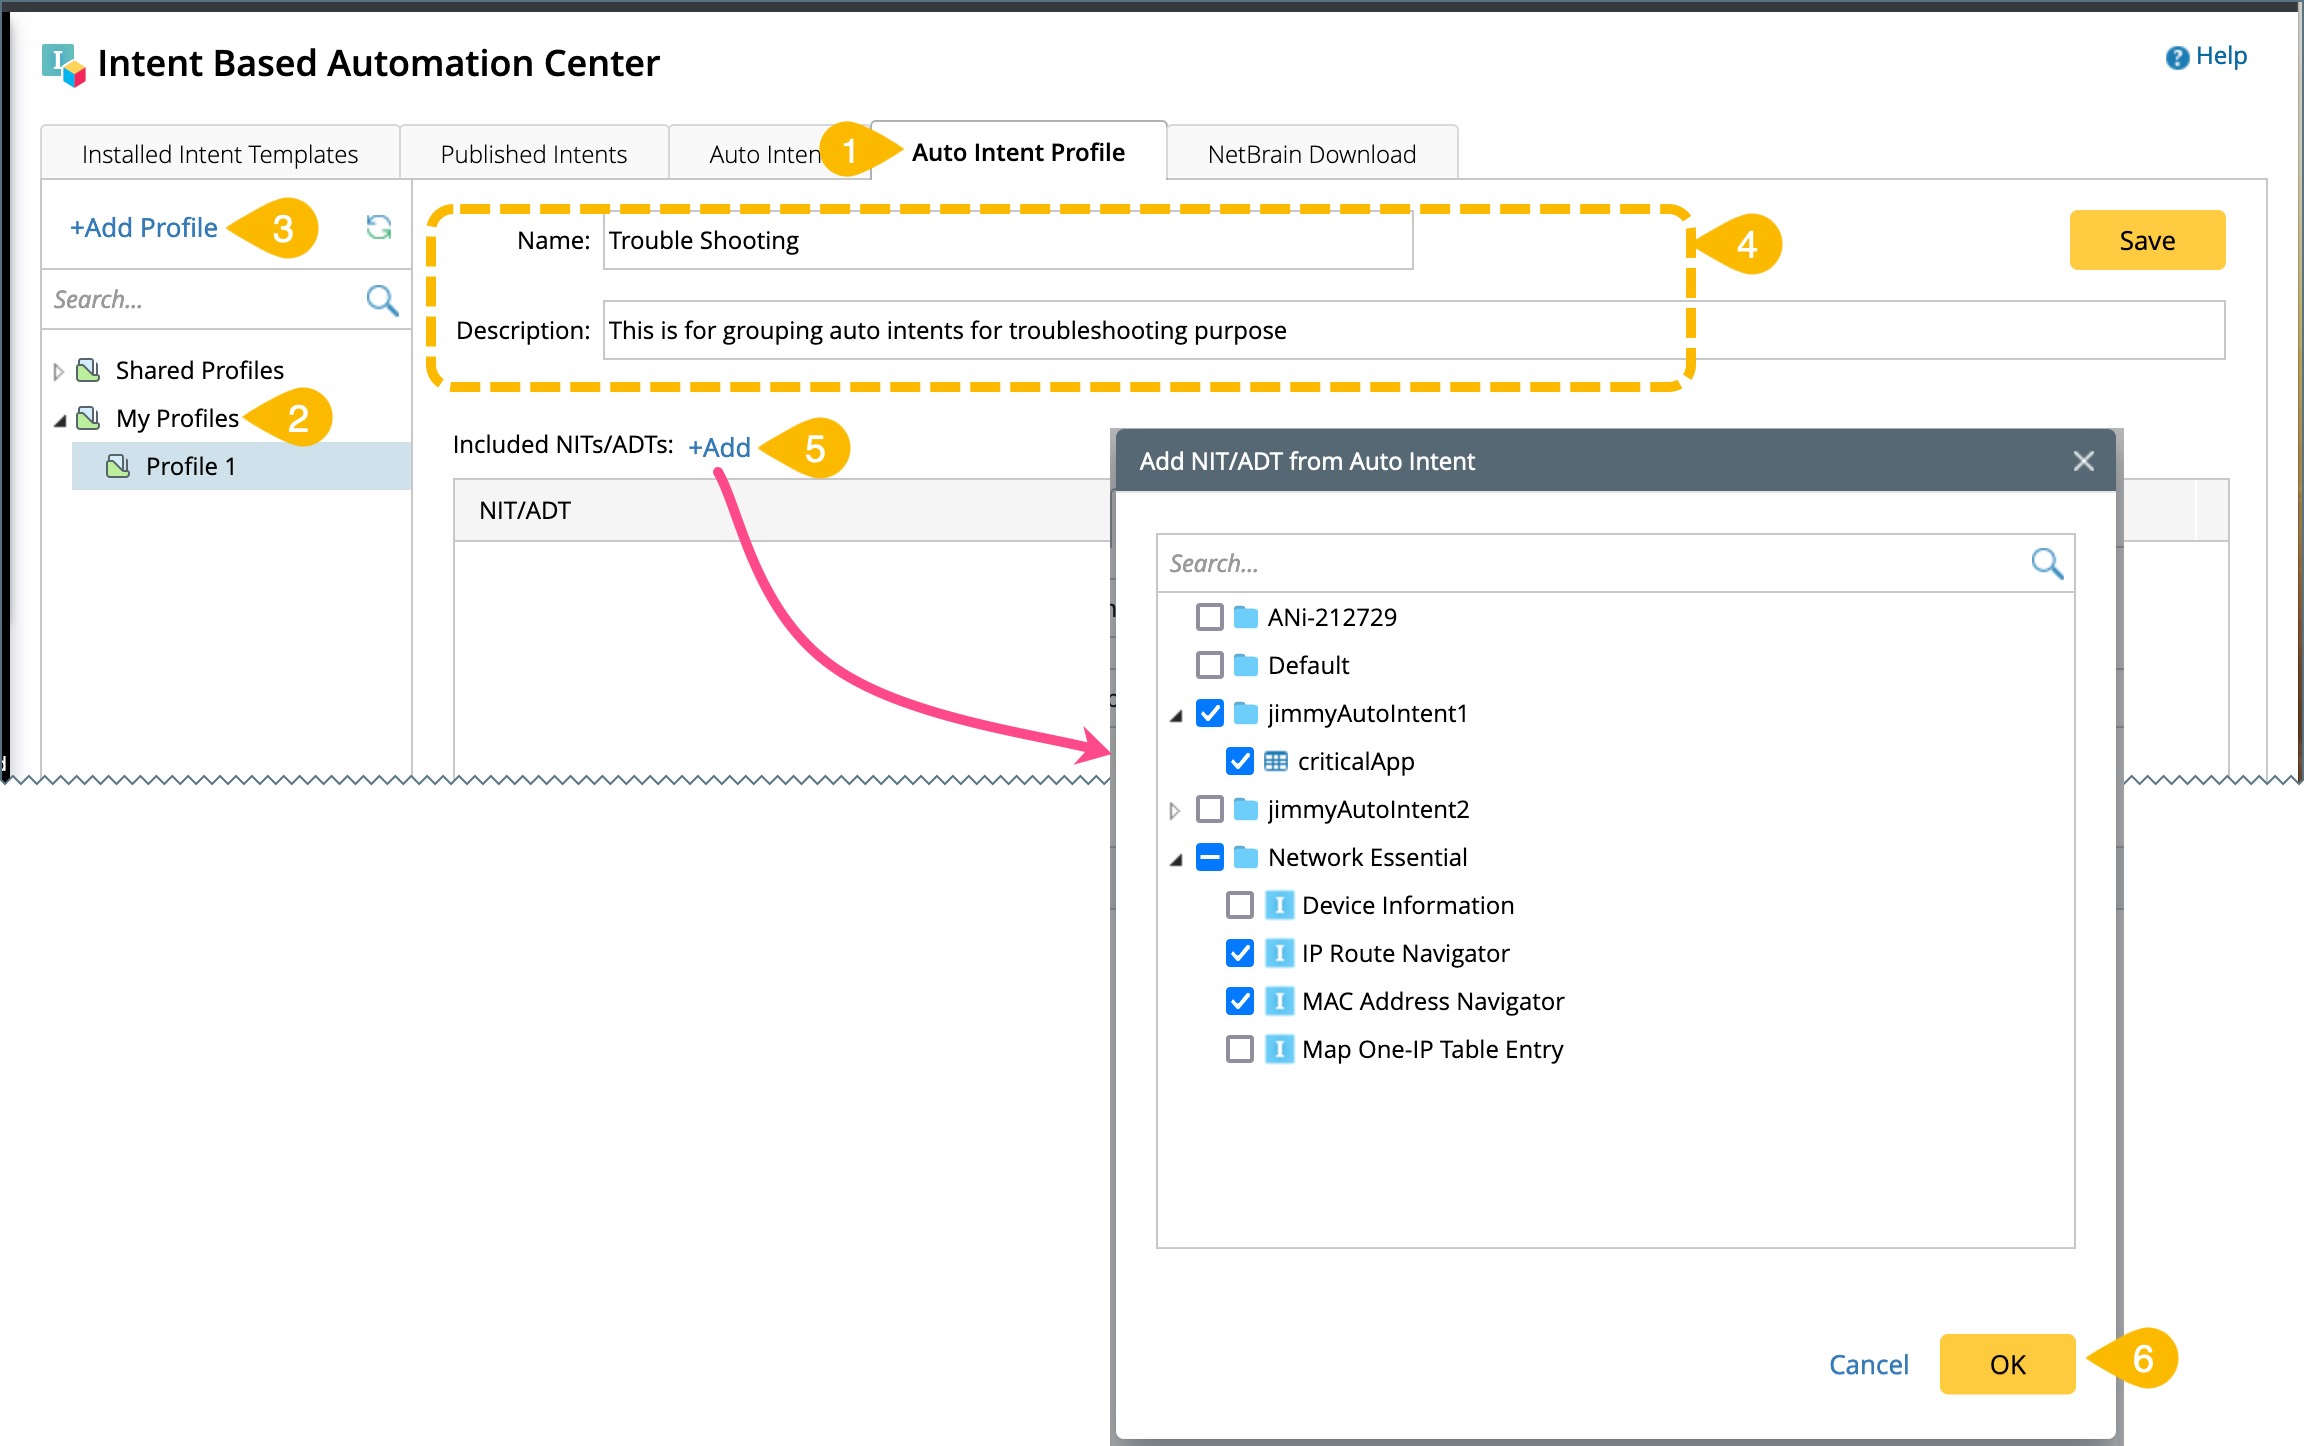This screenshot has height=1446, width=2308.
Task: Check the ANi-212729 folder checkbox
Action: tap(1209, 618)
